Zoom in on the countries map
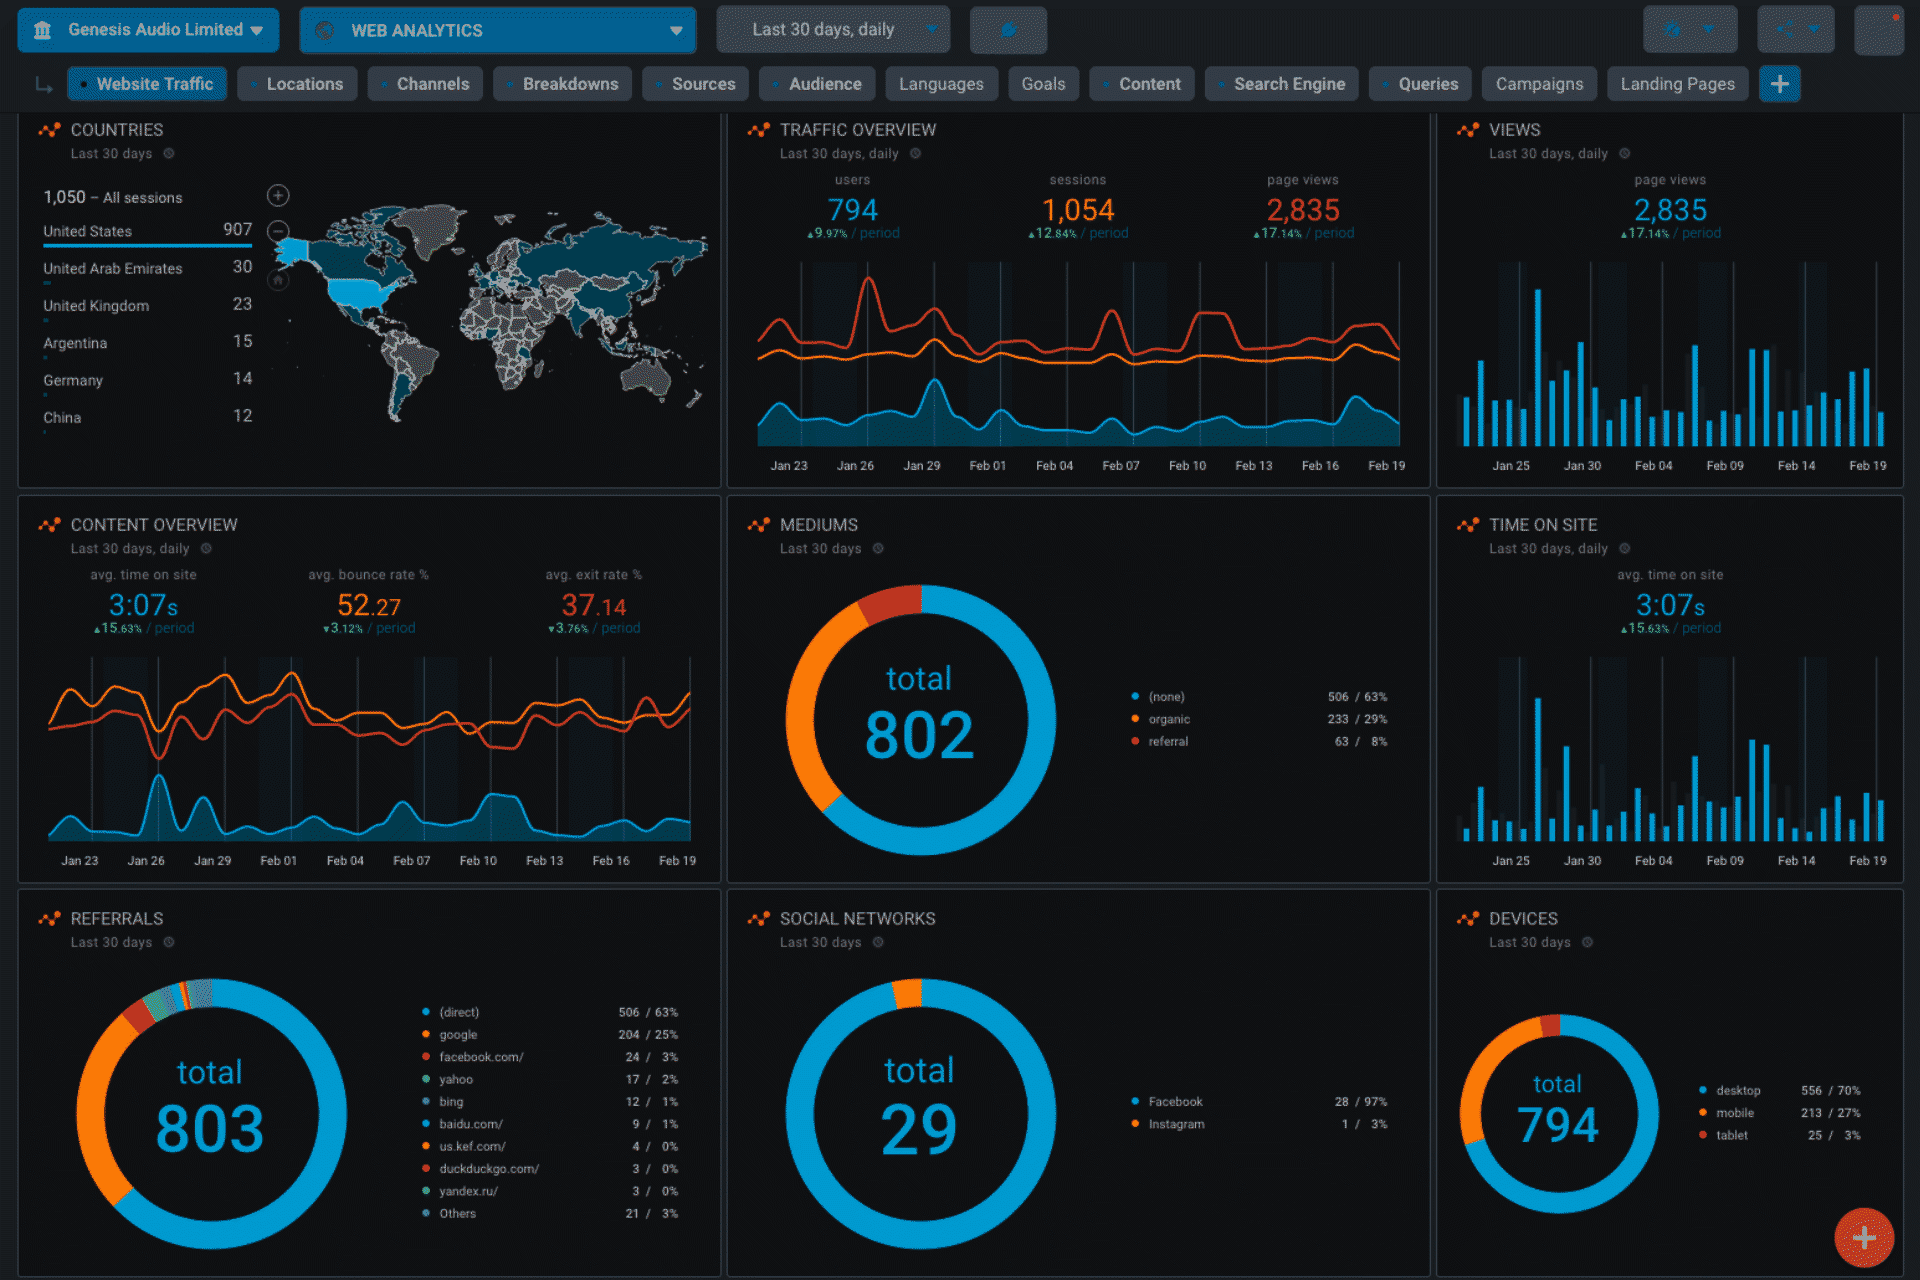The height and width of the screenshot is (1280, 1920). pyautogui.click(x=278, y=195)
